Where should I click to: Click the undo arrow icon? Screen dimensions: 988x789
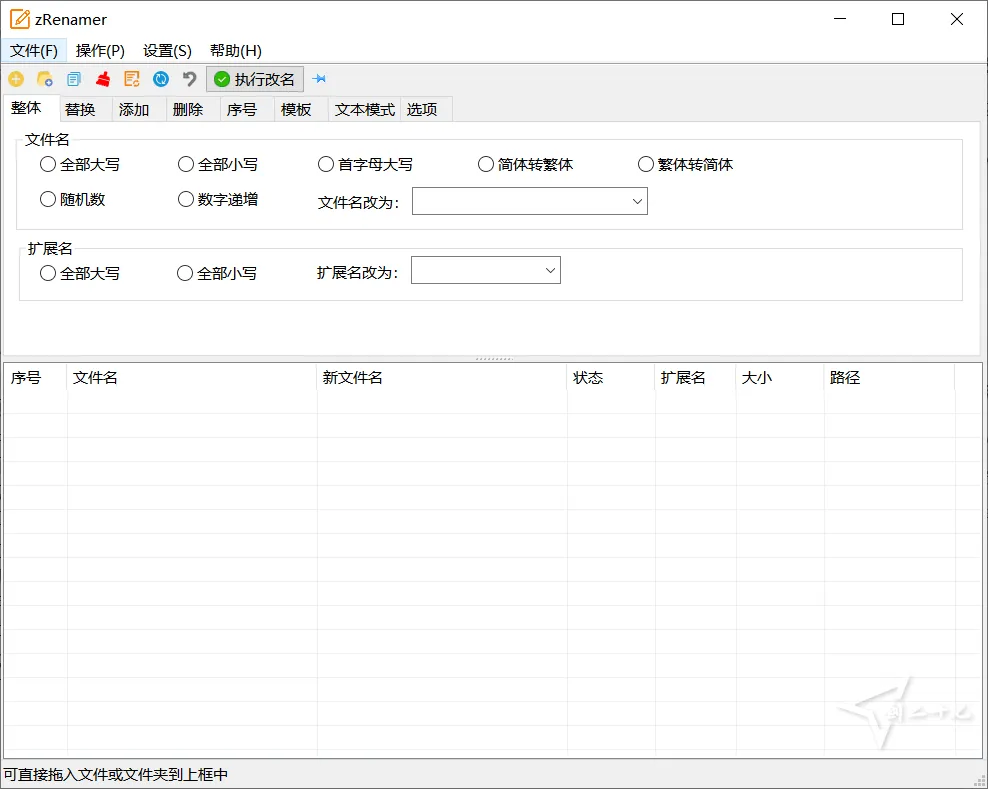click(189, 78)
